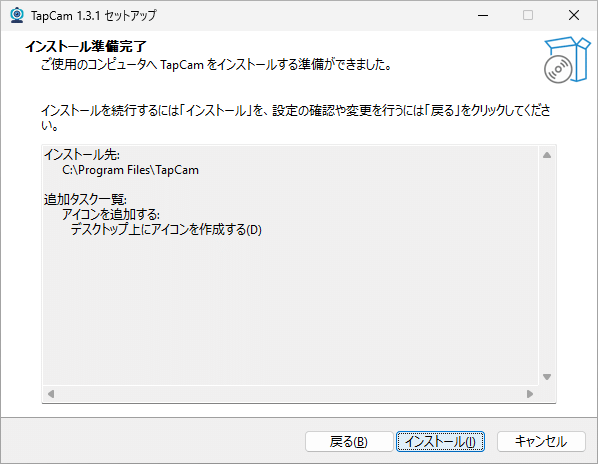Viewport: 598px width, 464px height.
Task: Go back with the 戻る(B) button
Action: 349,442
